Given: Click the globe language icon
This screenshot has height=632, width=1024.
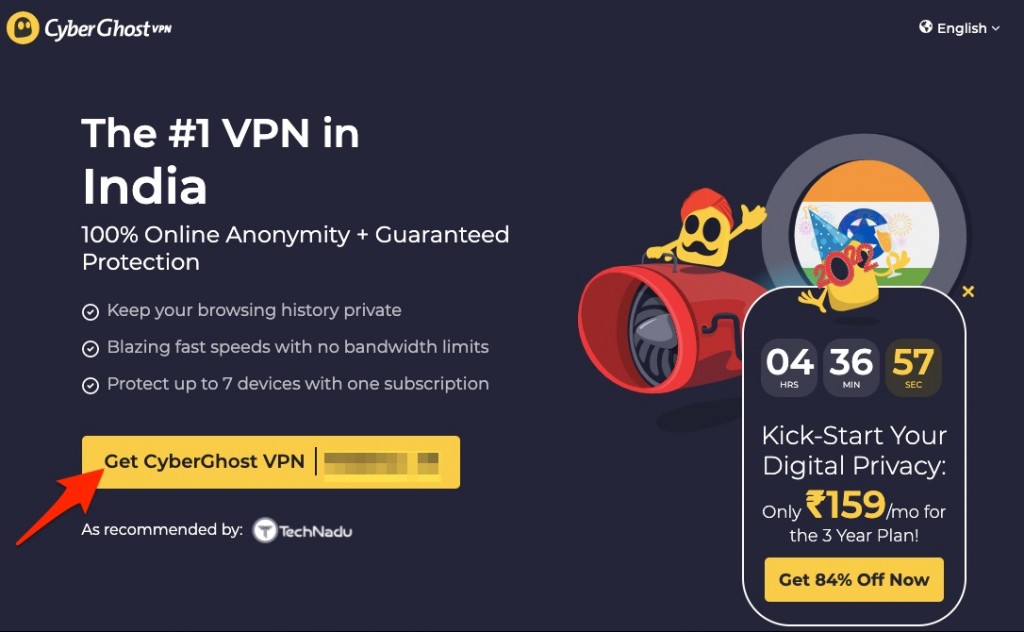Looking at the screenshot, I should 925,27.
